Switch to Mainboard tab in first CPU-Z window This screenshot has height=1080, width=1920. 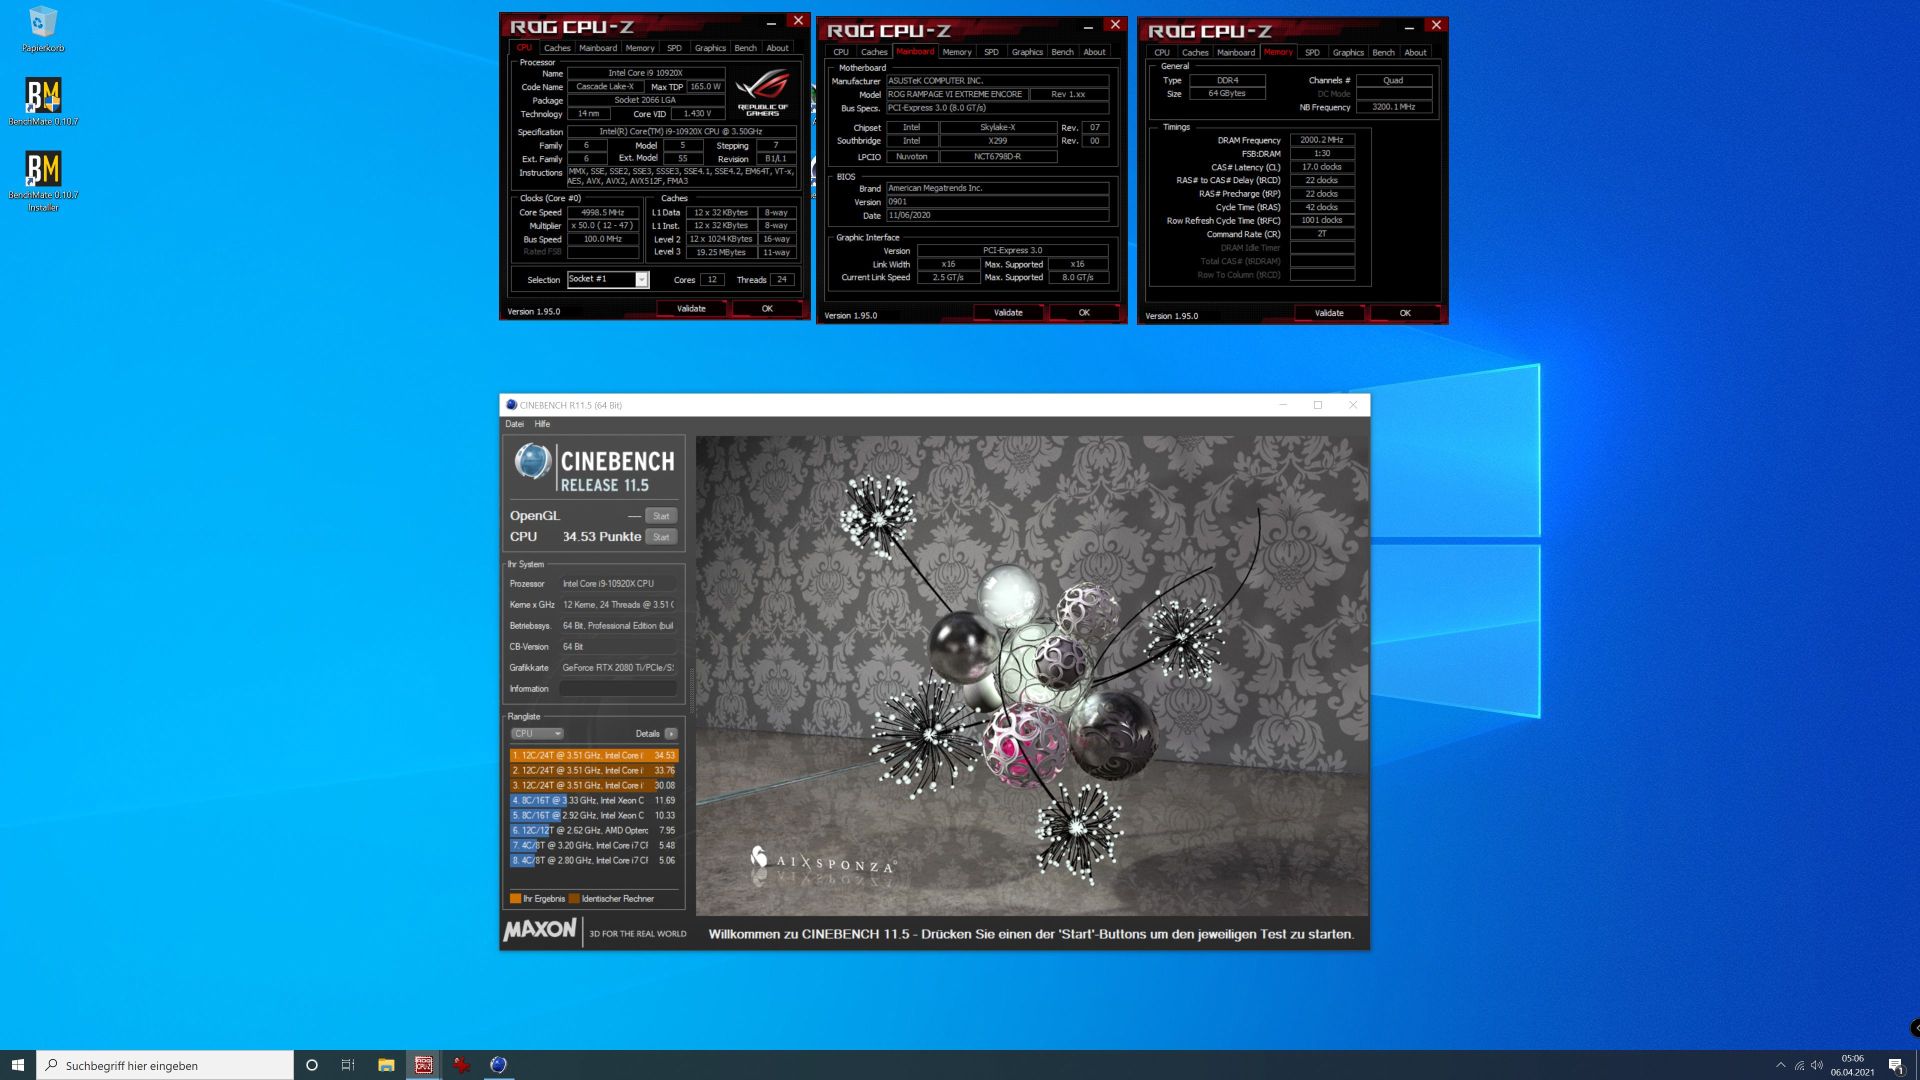tap(598, 48)
